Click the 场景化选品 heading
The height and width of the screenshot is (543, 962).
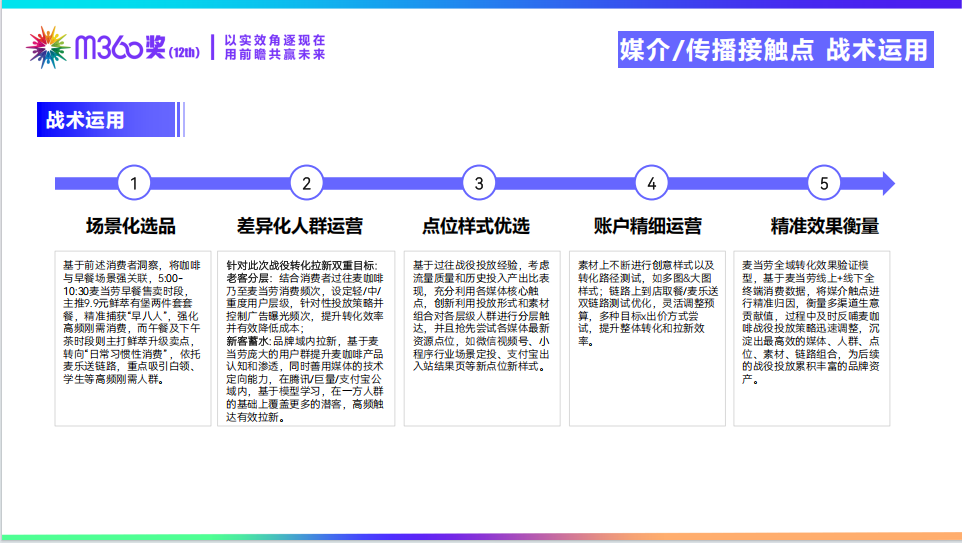point(131,226)
